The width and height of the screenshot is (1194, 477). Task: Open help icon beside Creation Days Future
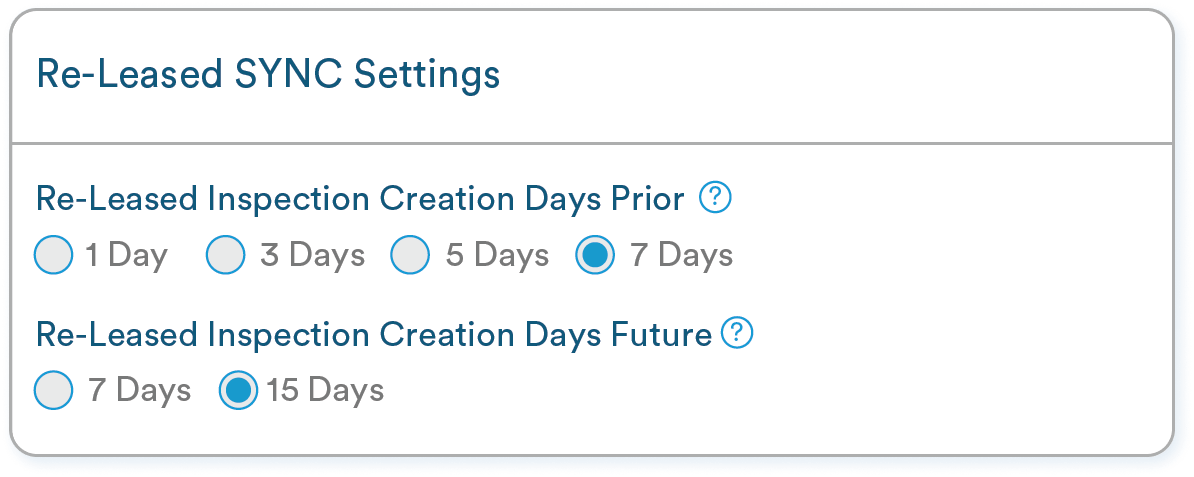click(x=737, y=333)
